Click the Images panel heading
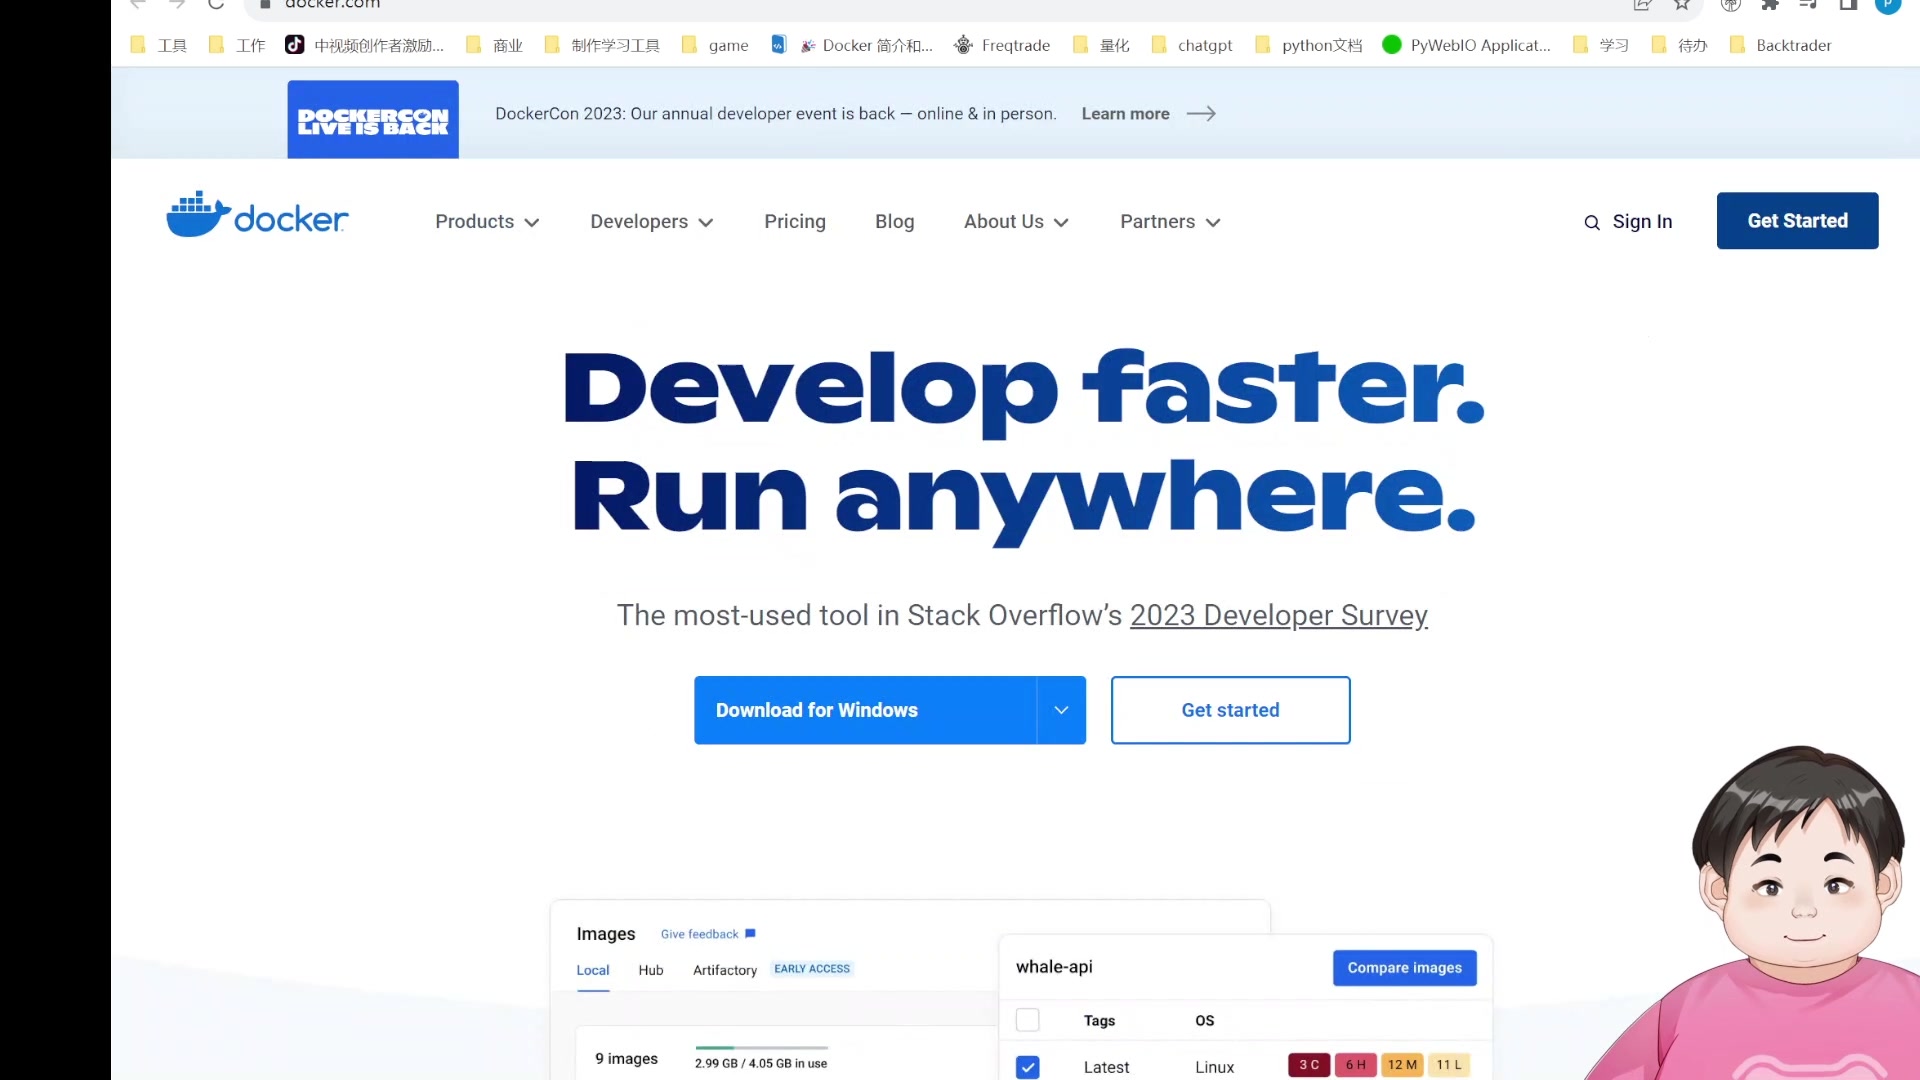 (606, 934)
